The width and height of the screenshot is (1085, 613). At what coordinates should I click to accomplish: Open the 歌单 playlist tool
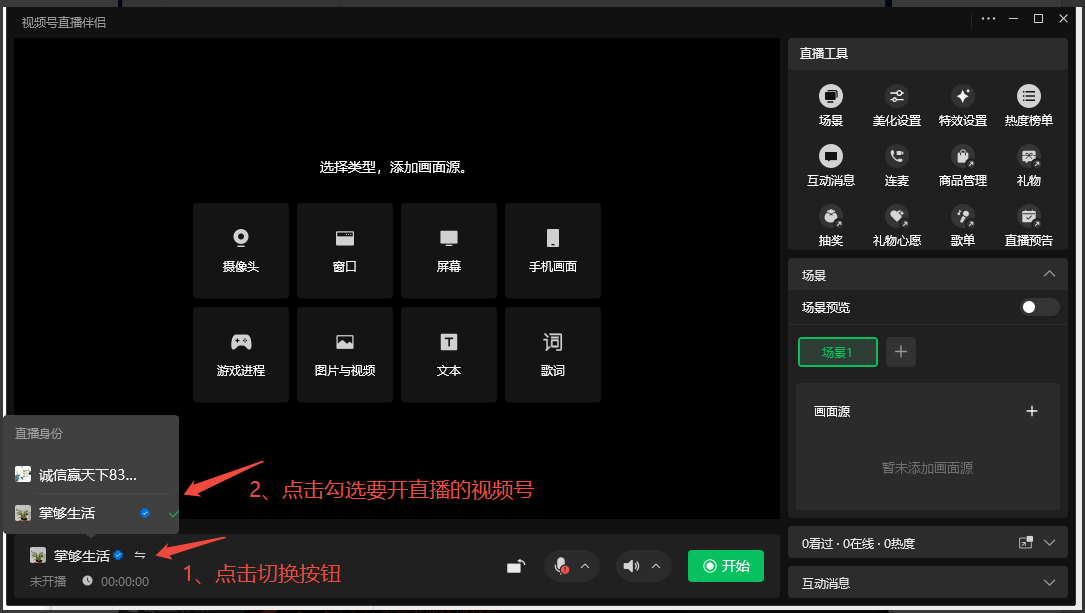(x=962, y=225)
